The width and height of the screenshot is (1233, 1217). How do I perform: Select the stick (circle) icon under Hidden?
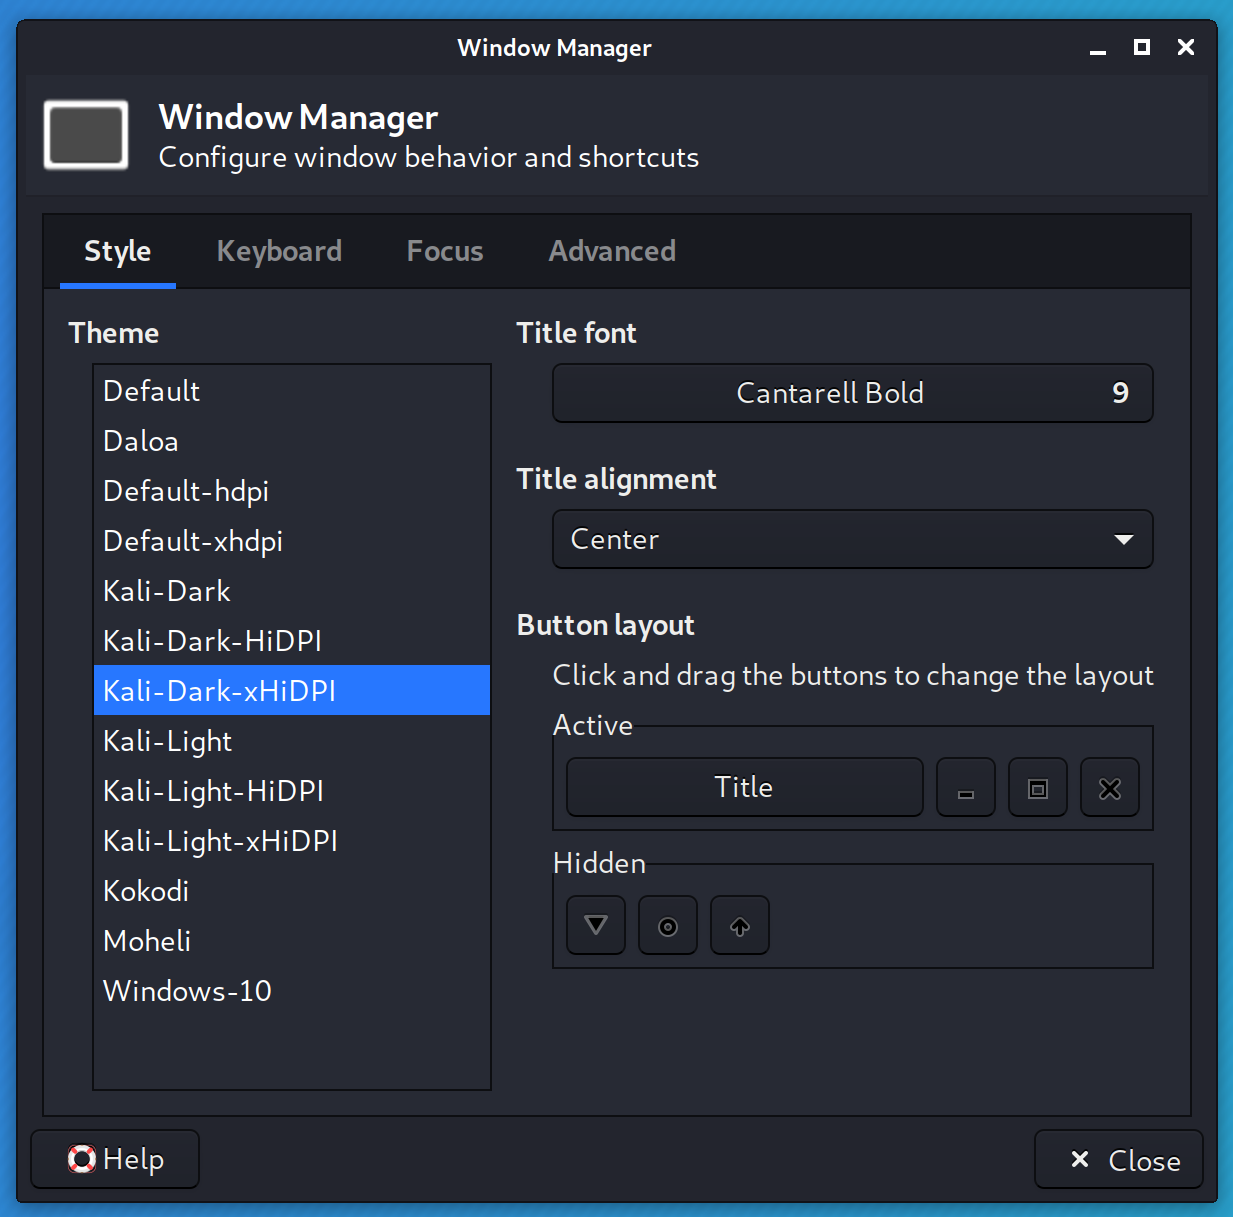tap(667, 925)
